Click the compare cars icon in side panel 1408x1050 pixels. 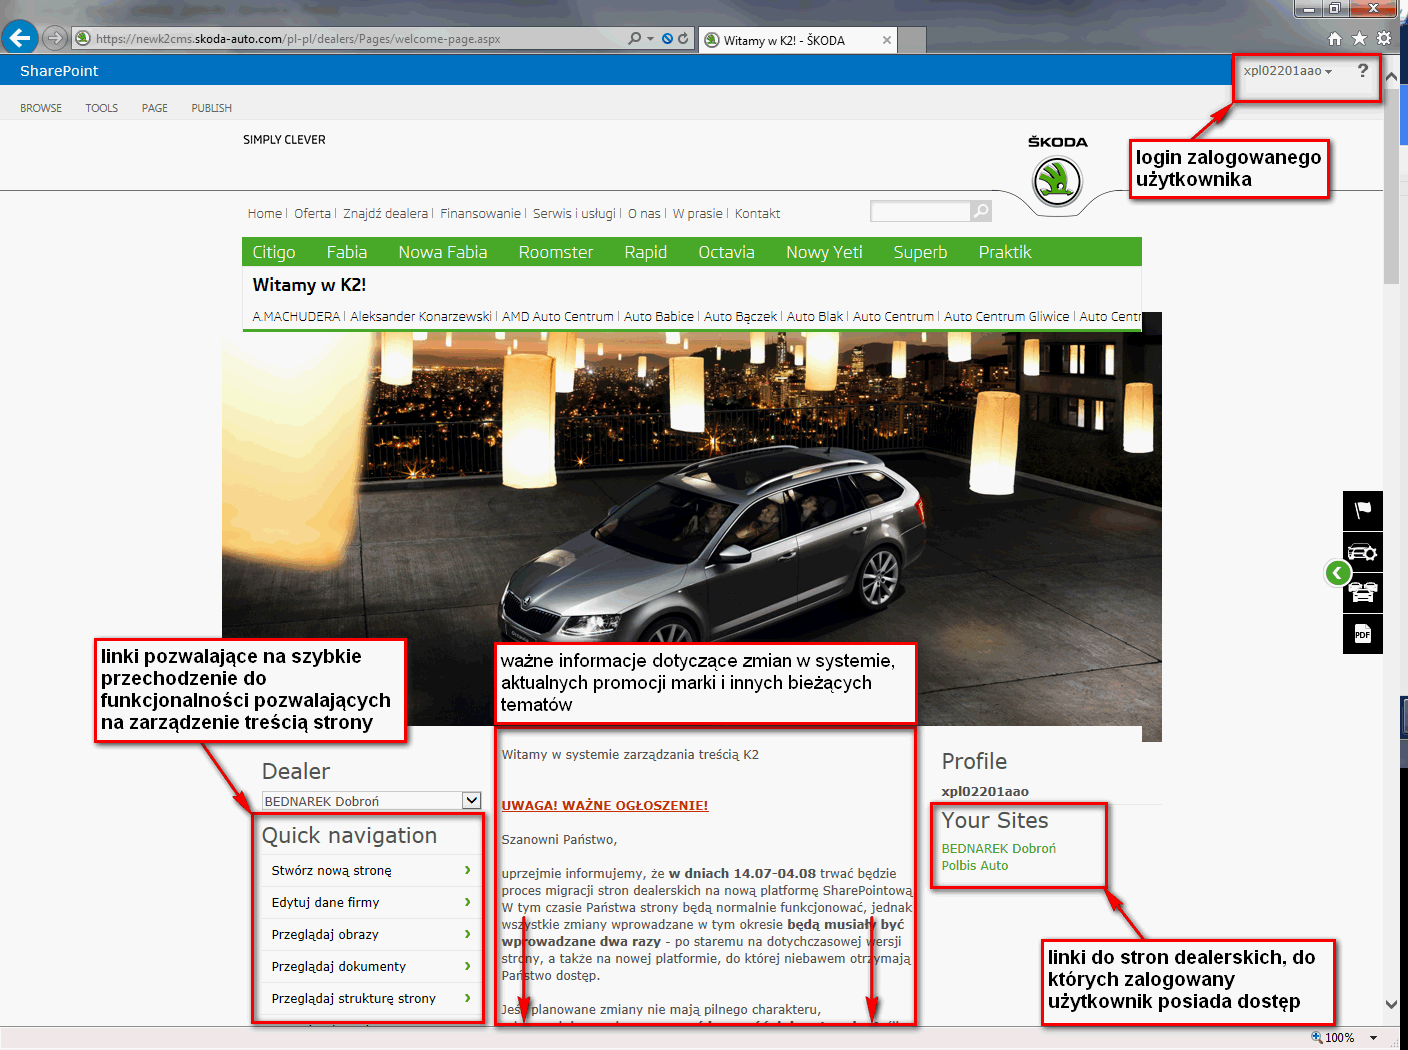coord(1363,593)
